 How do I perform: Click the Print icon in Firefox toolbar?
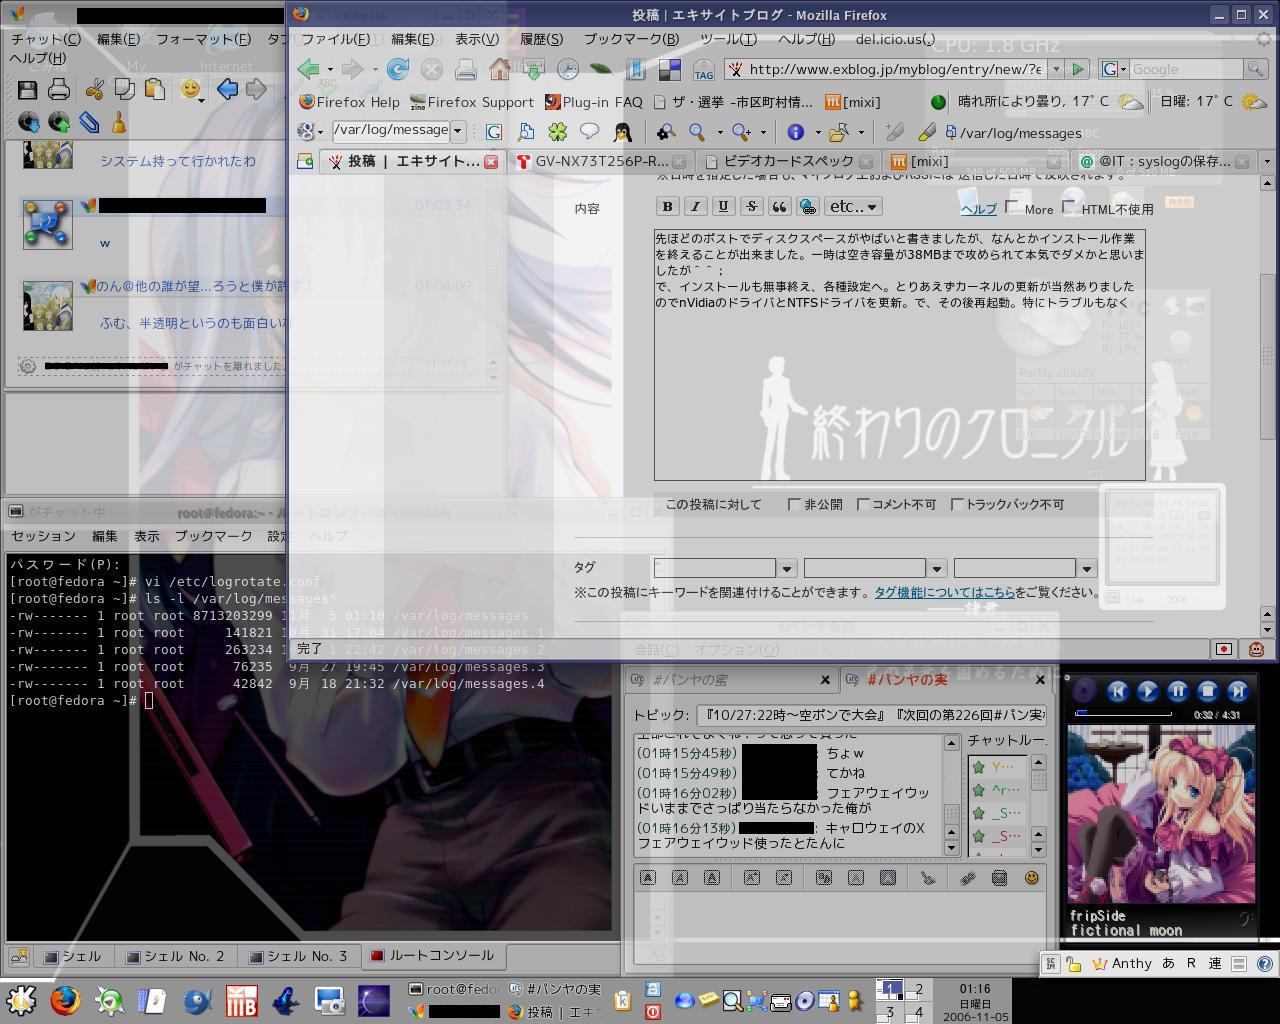coord(466,69)
